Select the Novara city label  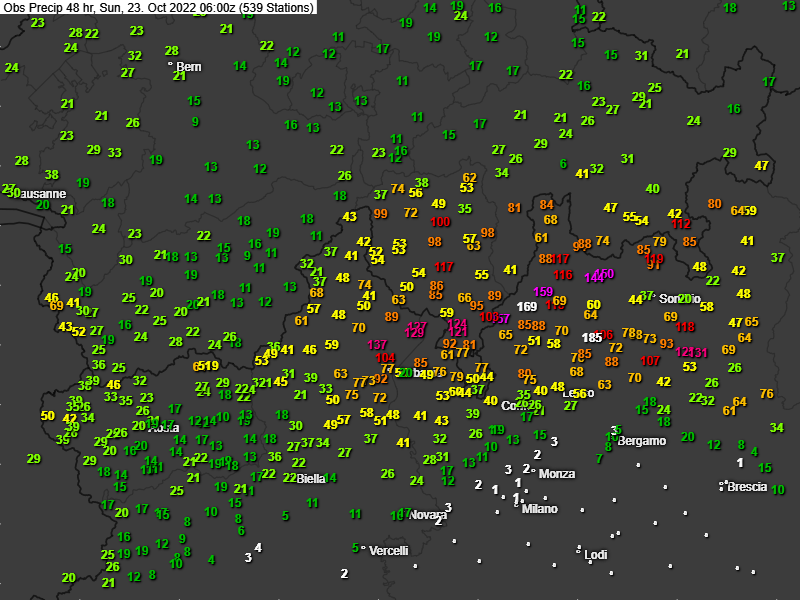(428, 515)
